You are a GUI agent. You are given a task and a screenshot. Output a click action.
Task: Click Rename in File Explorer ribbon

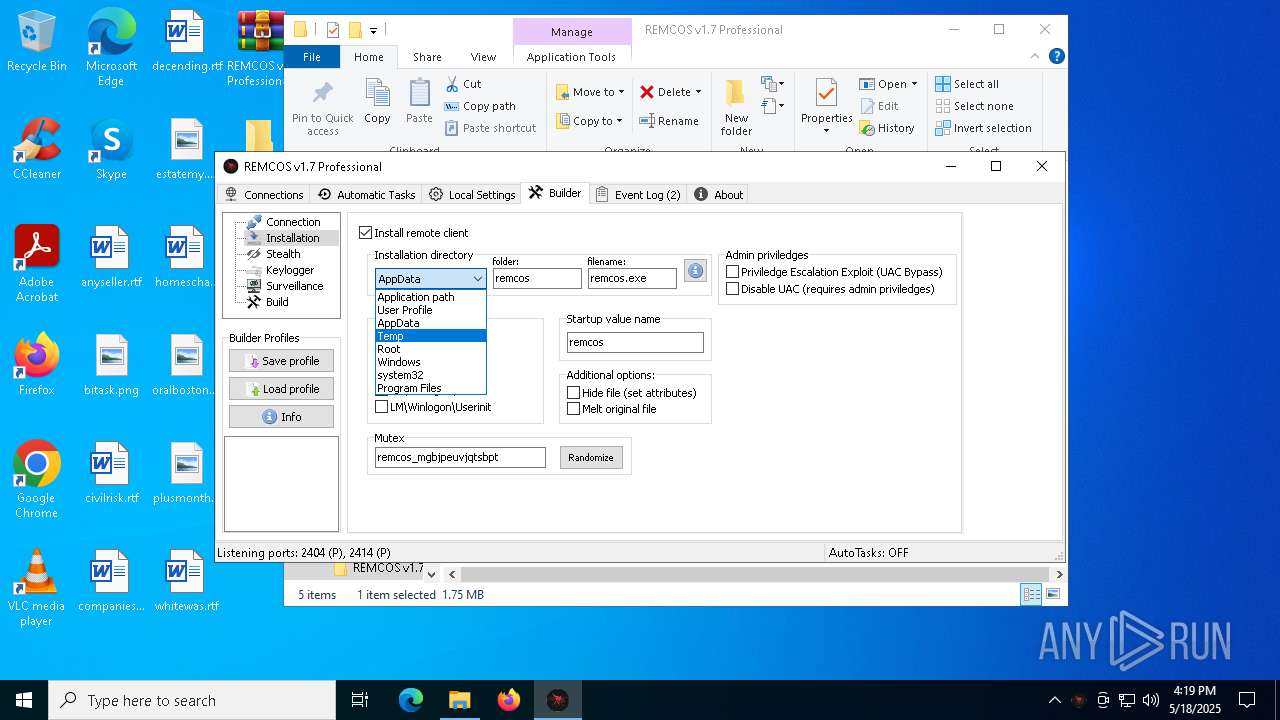tap(669, 121)
